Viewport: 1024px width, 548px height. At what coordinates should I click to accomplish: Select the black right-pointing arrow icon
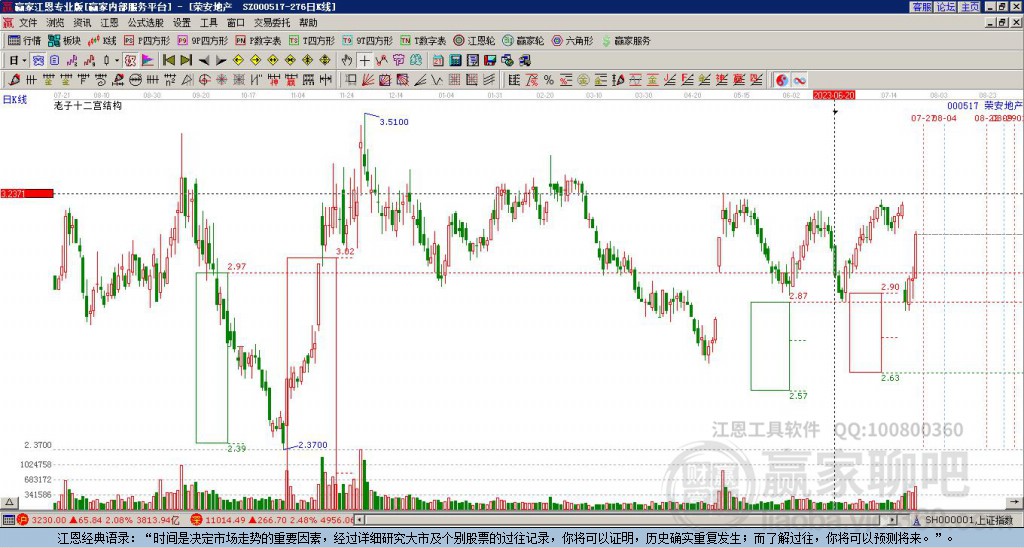[x=221, y=60]
